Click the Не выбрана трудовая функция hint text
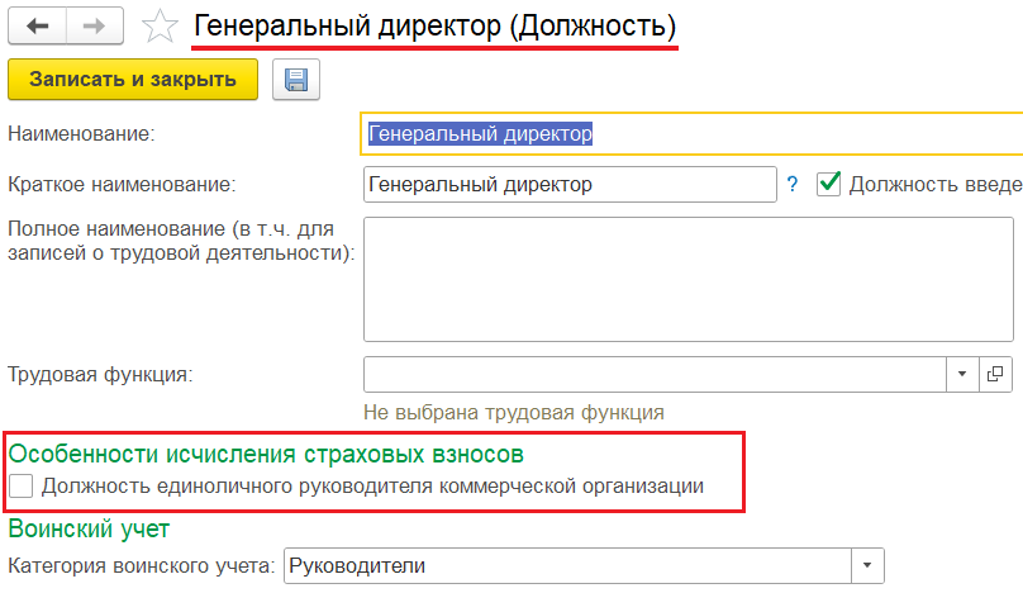The image size is (1025, 612). tap(514, 412)
